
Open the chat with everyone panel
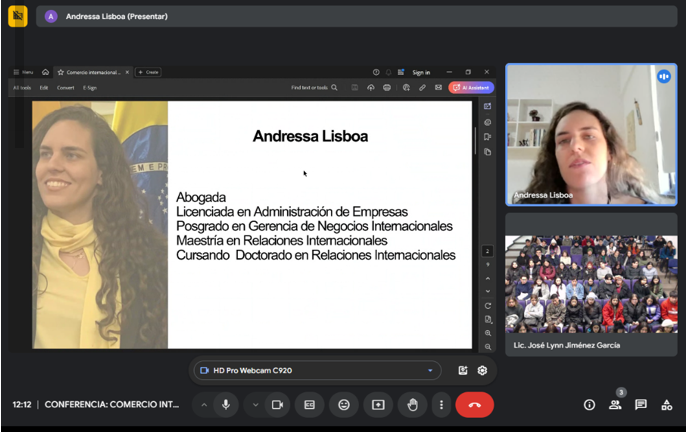[641, 405]
